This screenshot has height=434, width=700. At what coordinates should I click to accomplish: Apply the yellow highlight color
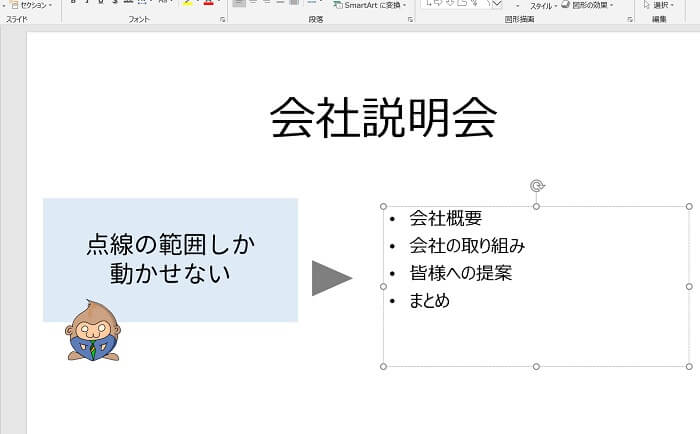(x=187, y=3)
